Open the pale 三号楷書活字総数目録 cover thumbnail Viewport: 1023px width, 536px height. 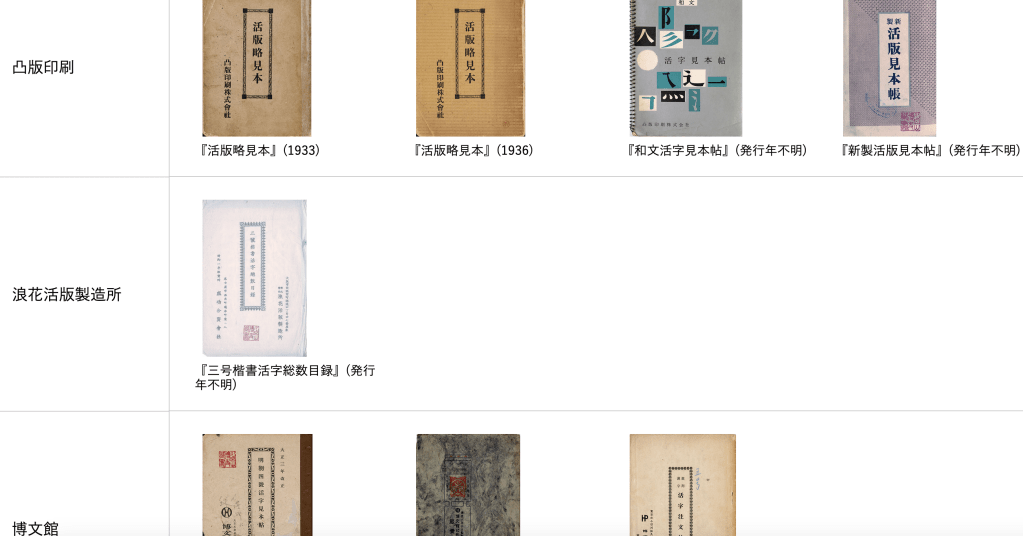click(254, 278)
